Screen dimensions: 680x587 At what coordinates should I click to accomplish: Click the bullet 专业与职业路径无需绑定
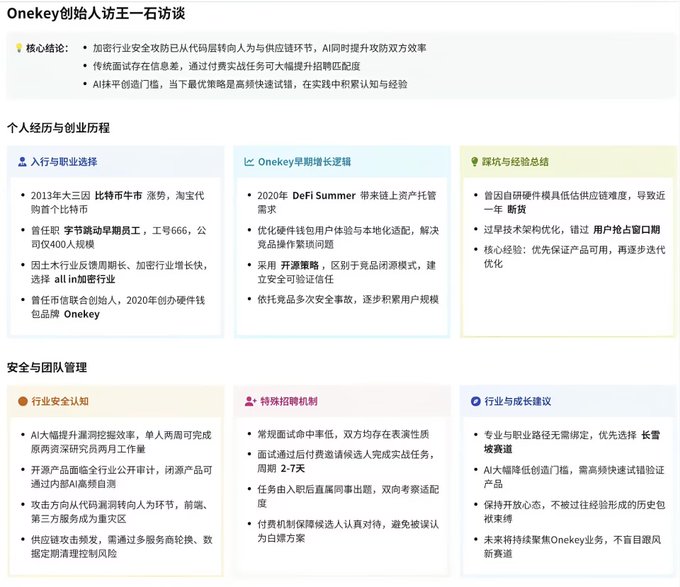(x=572, y=442)
